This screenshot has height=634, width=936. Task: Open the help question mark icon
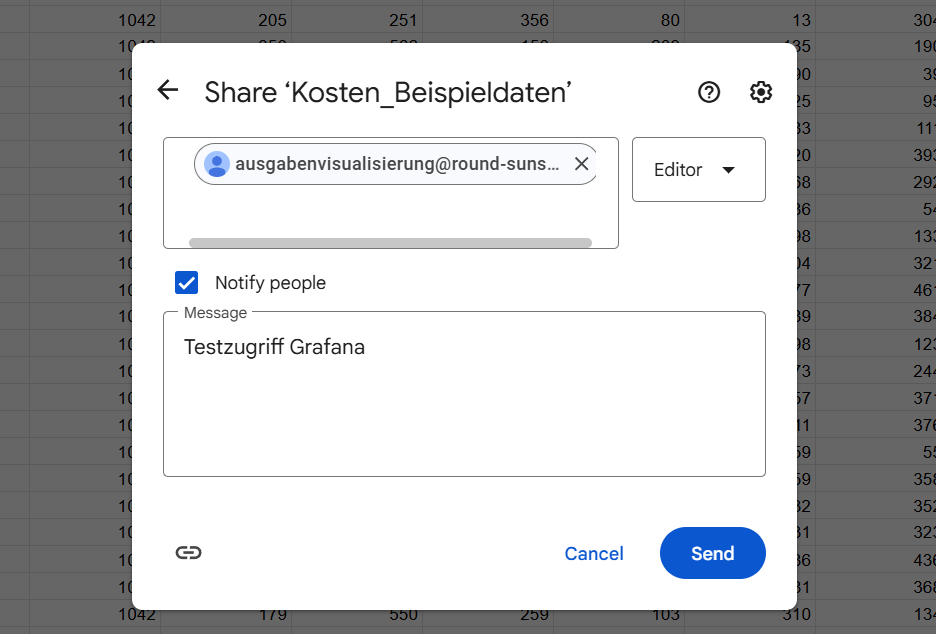tap(709, 92)
